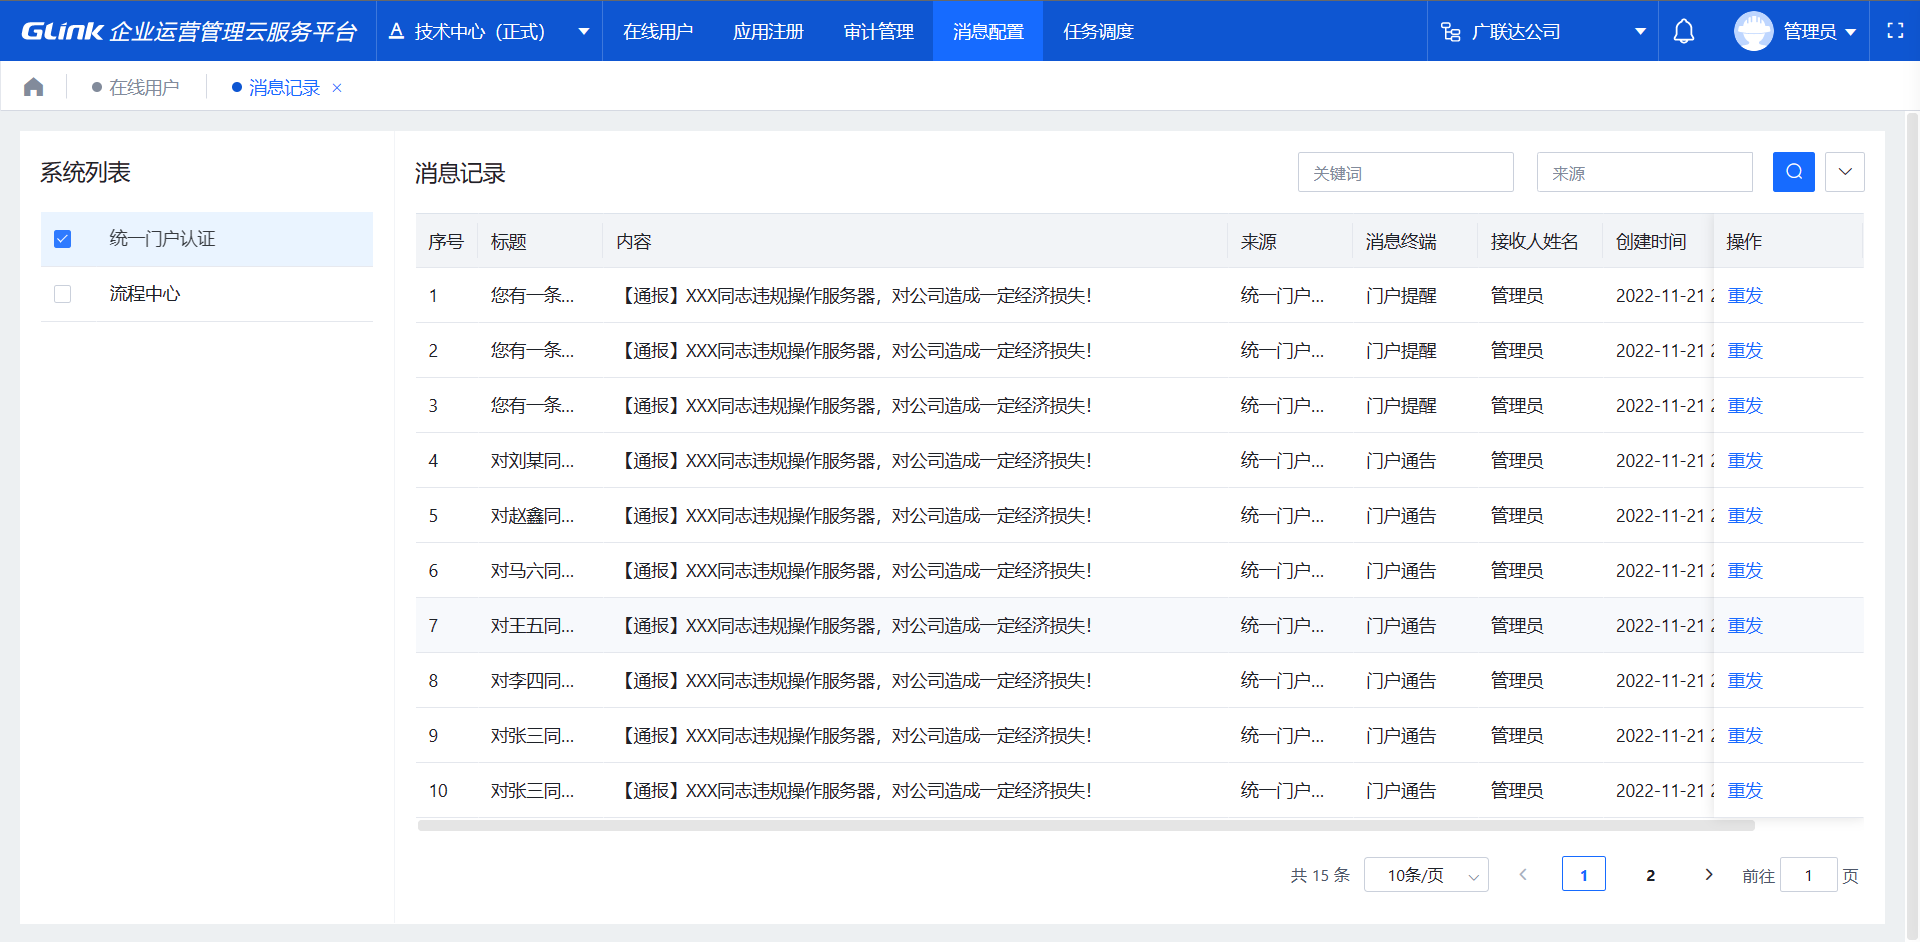The width and height of the screenshot is (1920, 942).
Task: Select 消息配置 menu
Action: click(x=988, y=31)
